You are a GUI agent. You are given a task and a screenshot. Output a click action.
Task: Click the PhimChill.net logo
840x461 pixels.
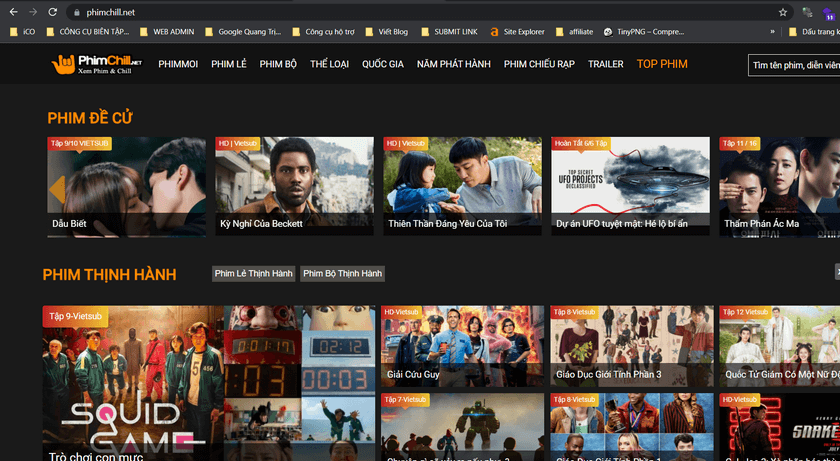97,64
